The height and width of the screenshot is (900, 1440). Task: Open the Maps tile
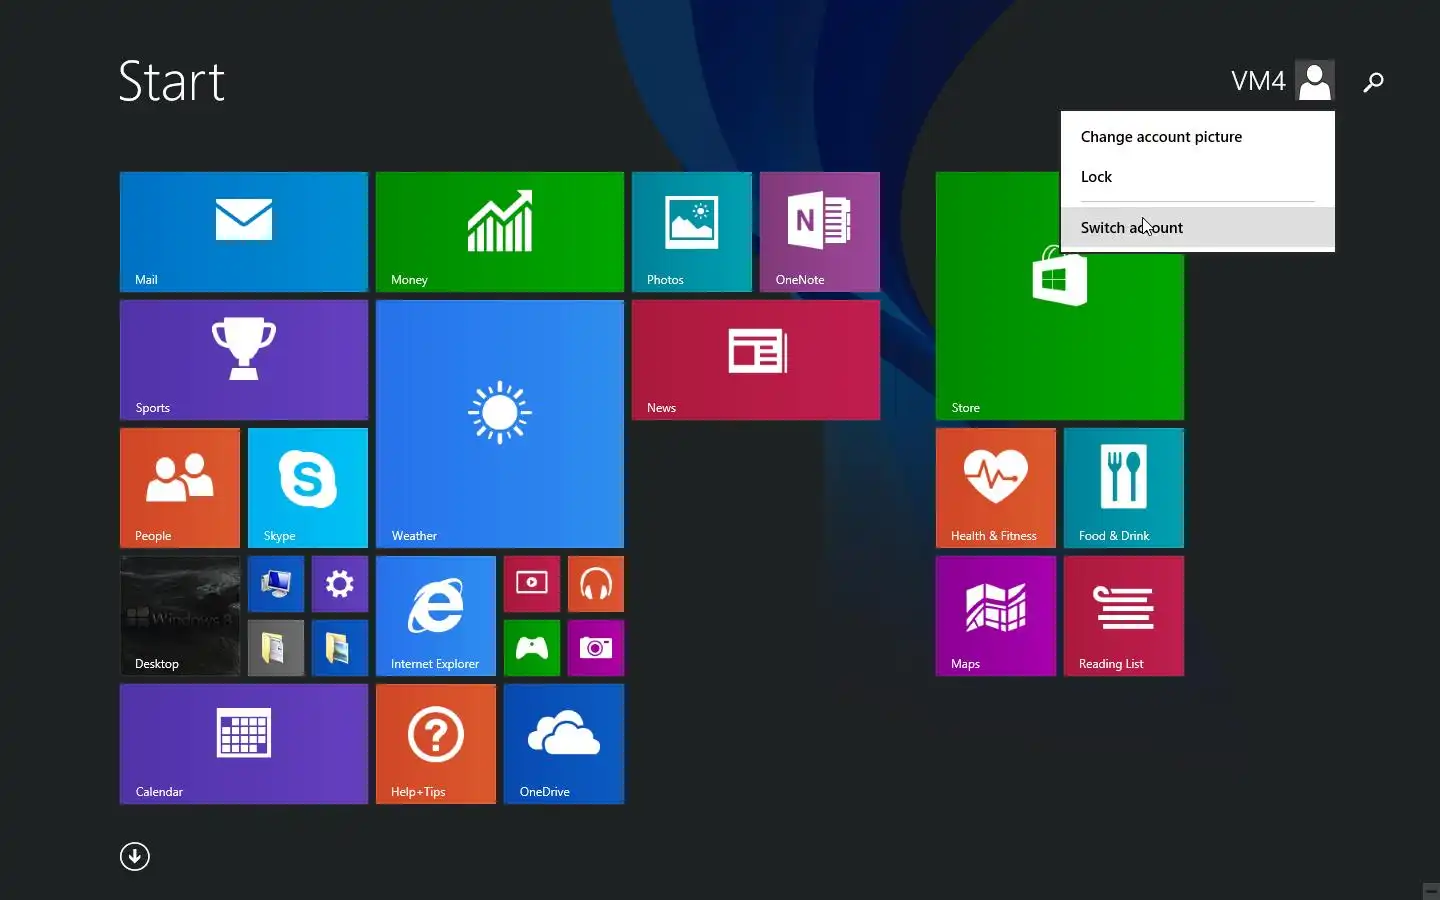click(996, 616)
